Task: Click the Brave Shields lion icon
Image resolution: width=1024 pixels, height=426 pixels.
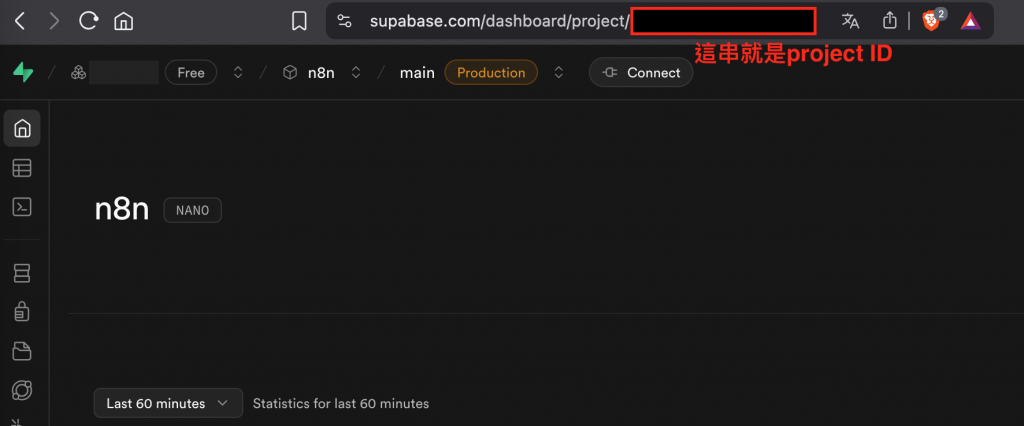Action: [x=931, y=22]
